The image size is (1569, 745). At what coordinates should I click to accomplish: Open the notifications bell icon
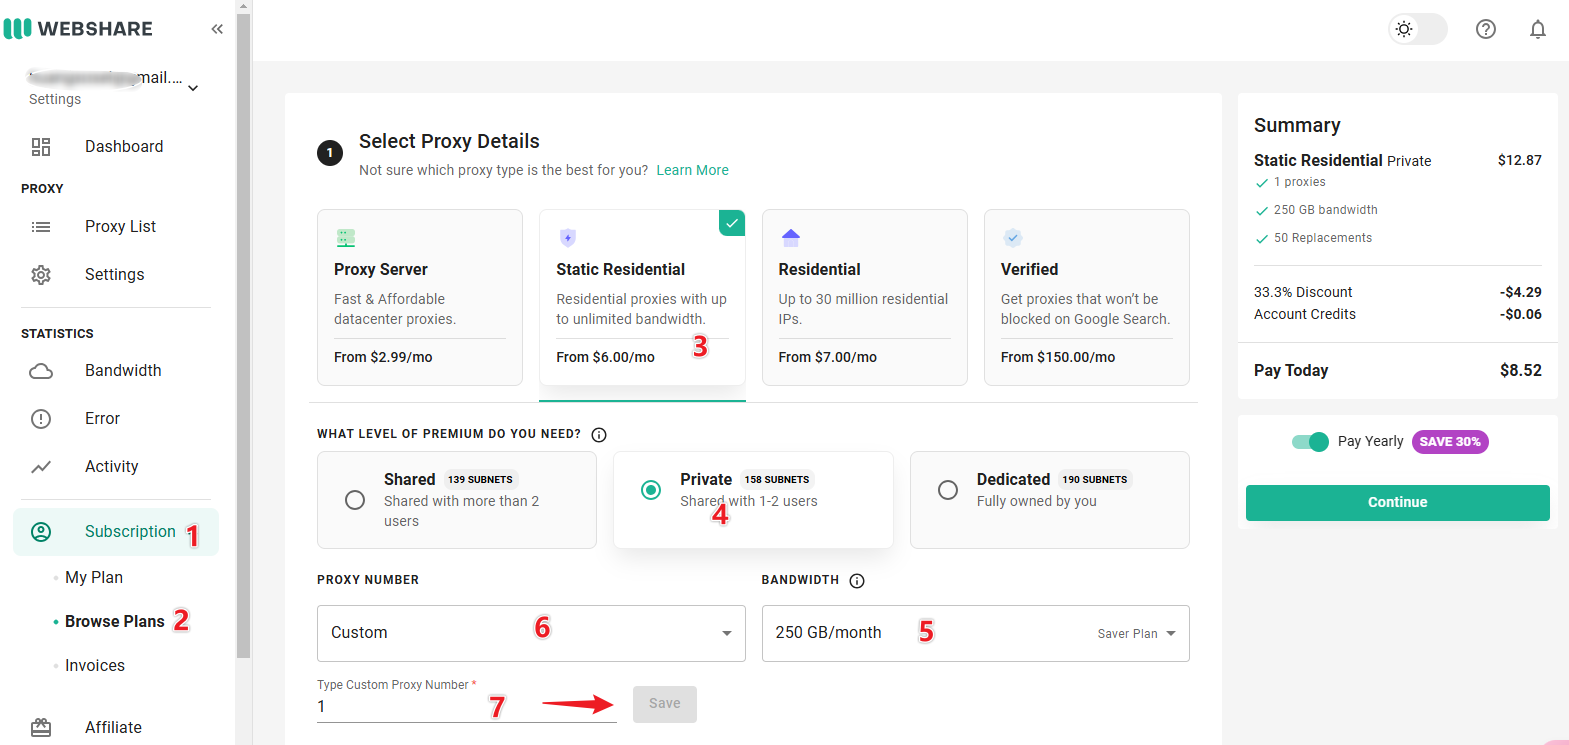pyautogui.click(x=1537, y=29)
